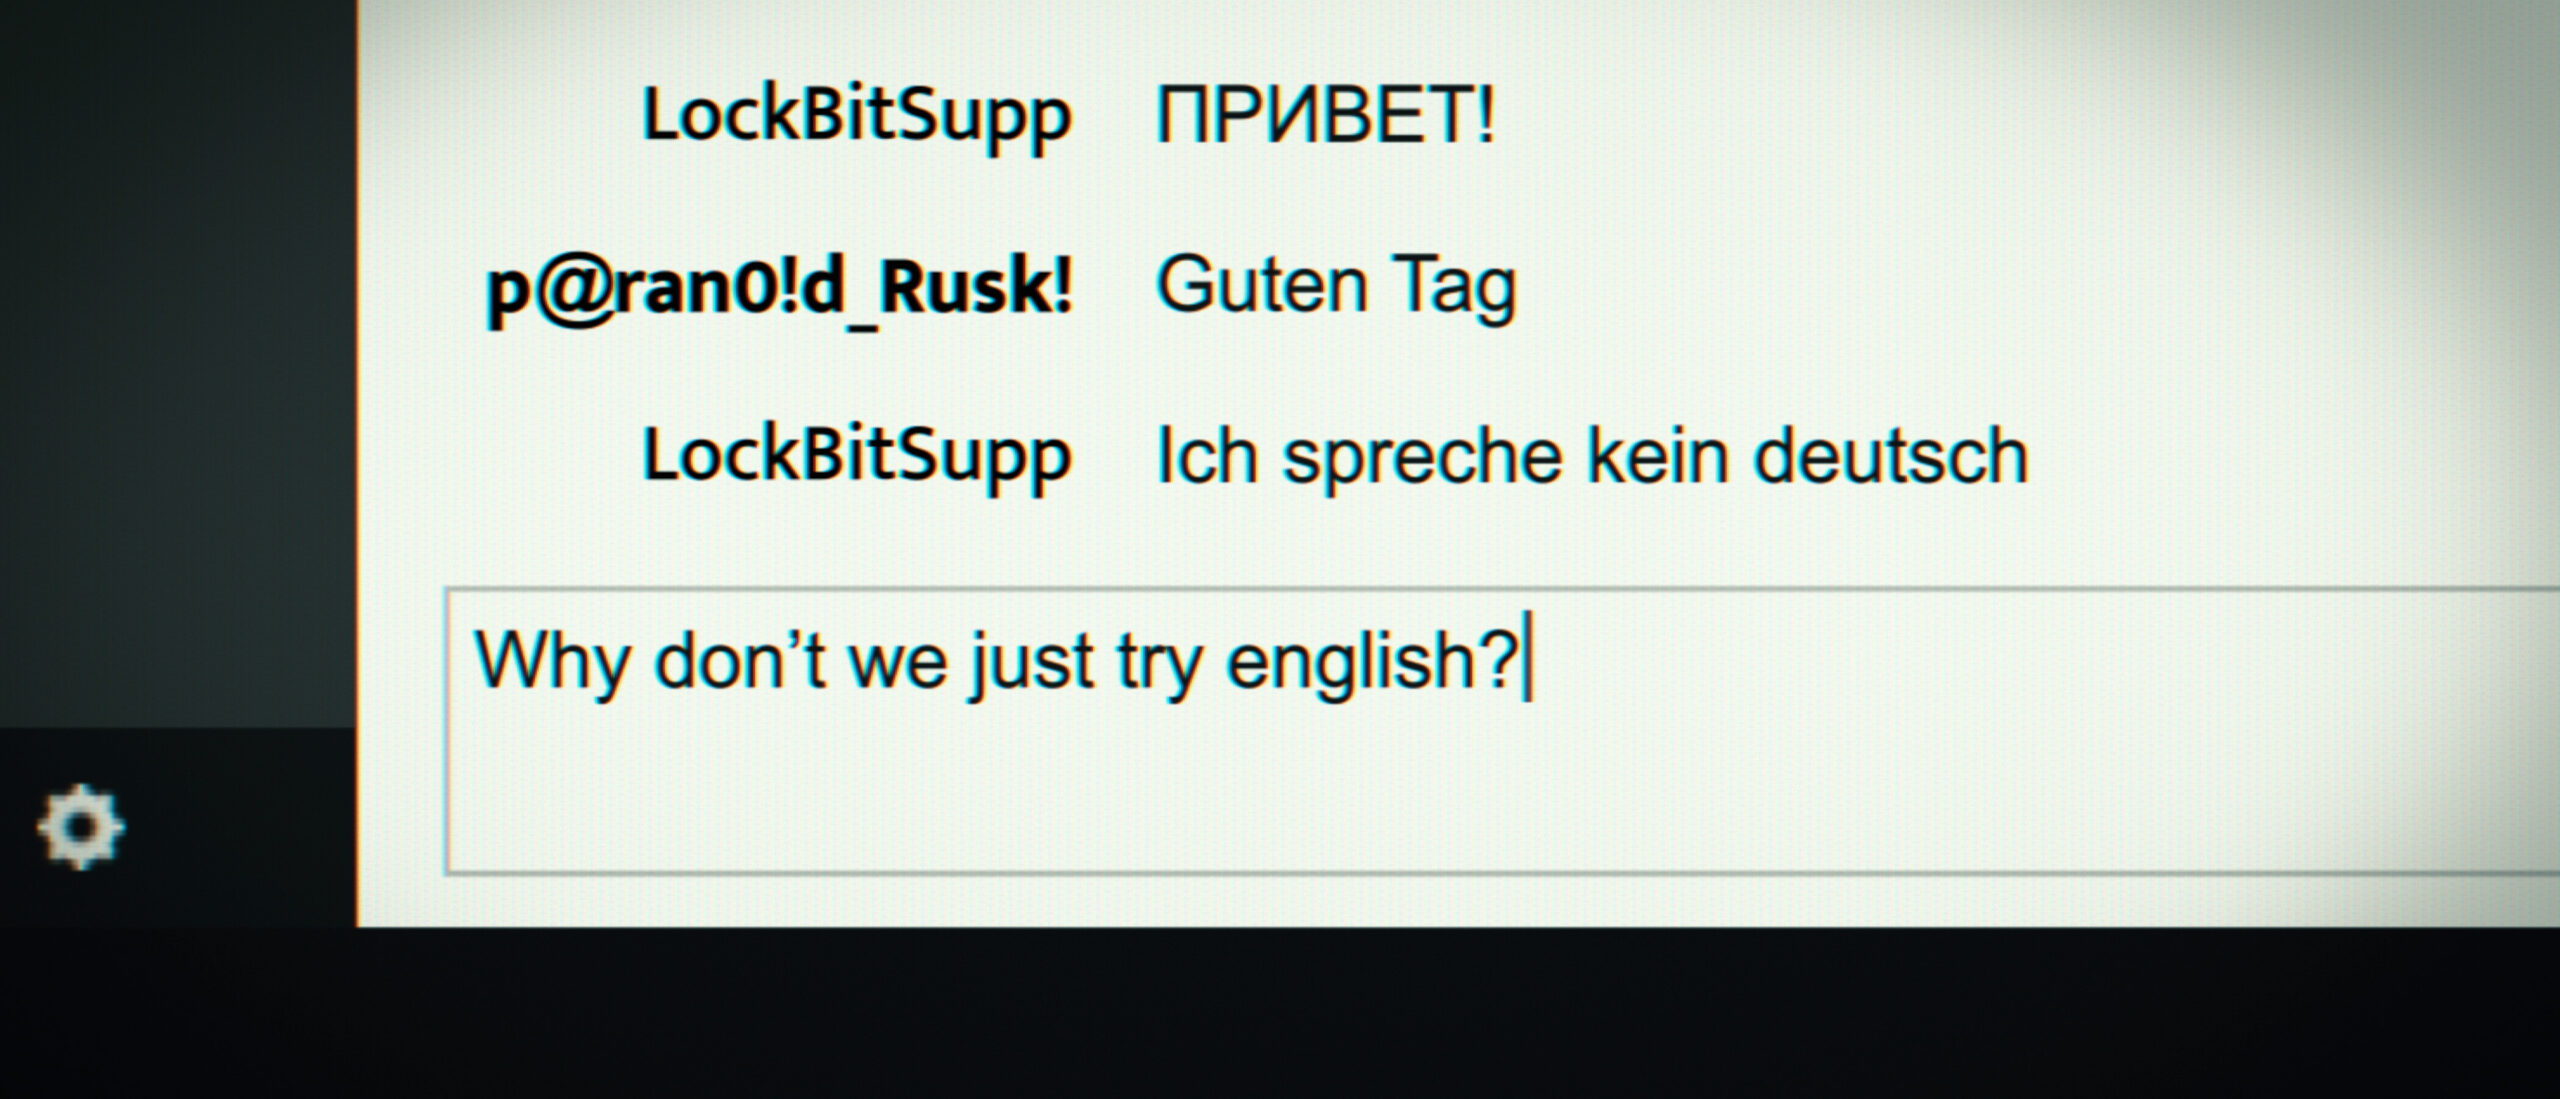This screenshot has width=2560, height=1099.
Task: Click LockBitSupp username beside German reply
Action: point(856,458)
